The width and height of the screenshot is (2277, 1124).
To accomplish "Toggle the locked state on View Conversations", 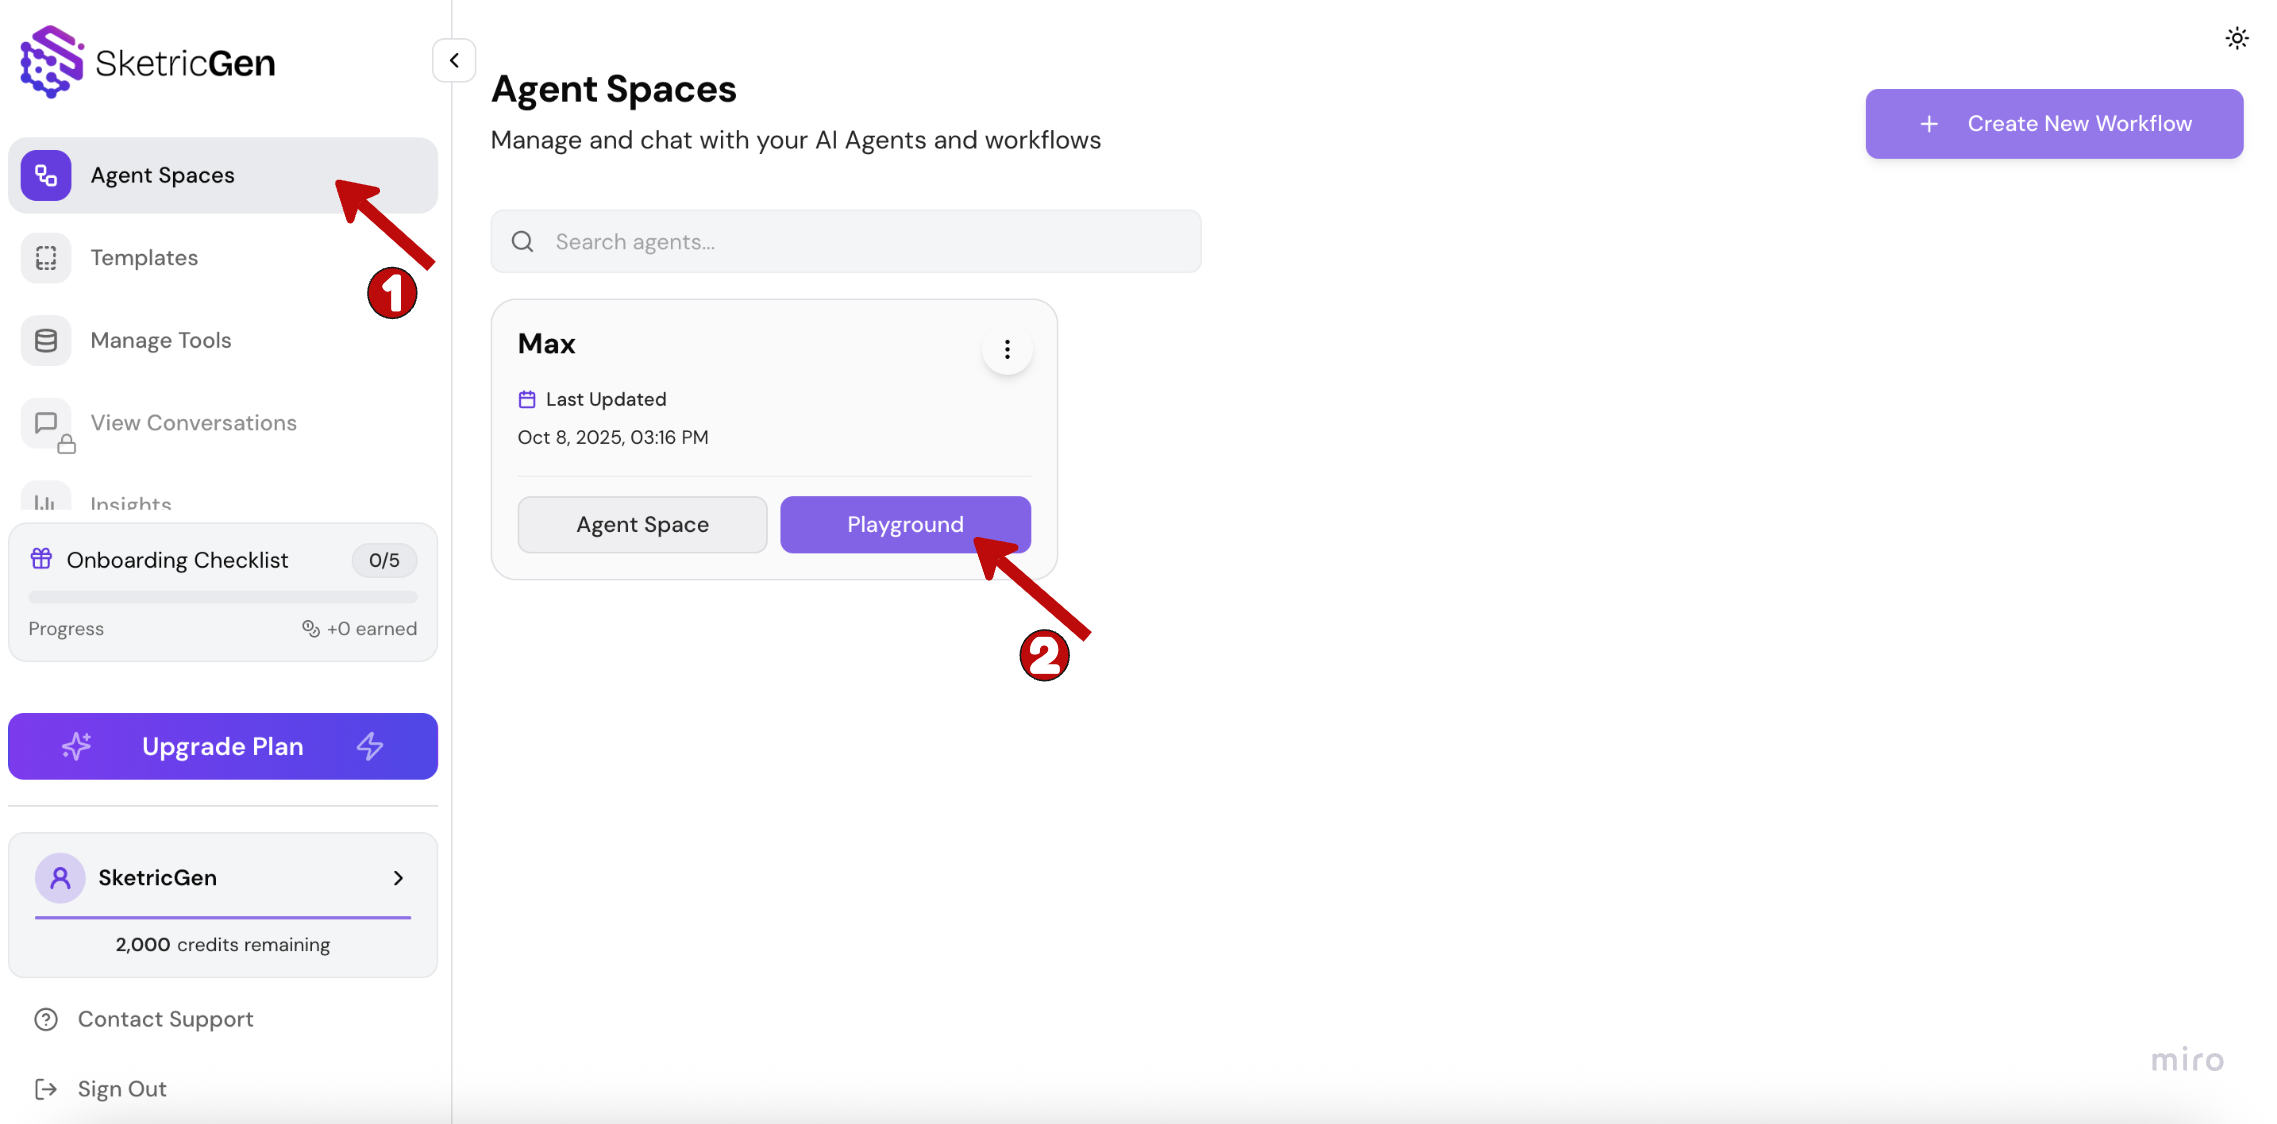I will pos(66,447).
